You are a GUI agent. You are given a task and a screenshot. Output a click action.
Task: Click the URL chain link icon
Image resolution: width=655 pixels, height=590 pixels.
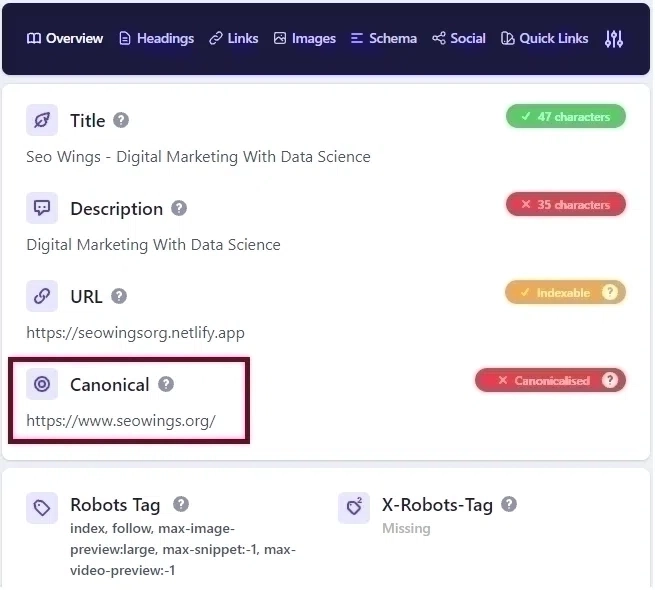click(42, 296)
